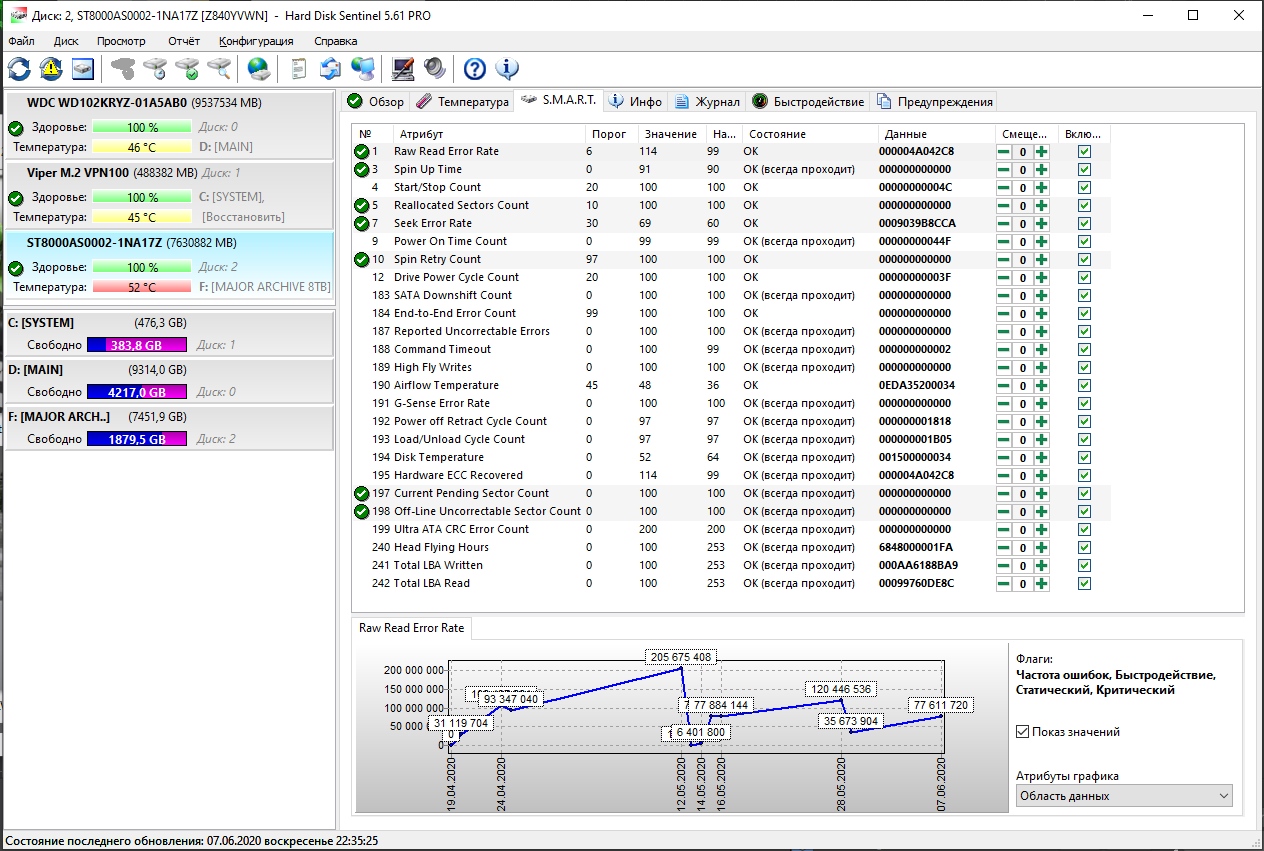The image size is (1264, 851).
Task: Decrease offset for Spin Up Time with minus
Action: pyautogui.click(x=1003, y=170)
